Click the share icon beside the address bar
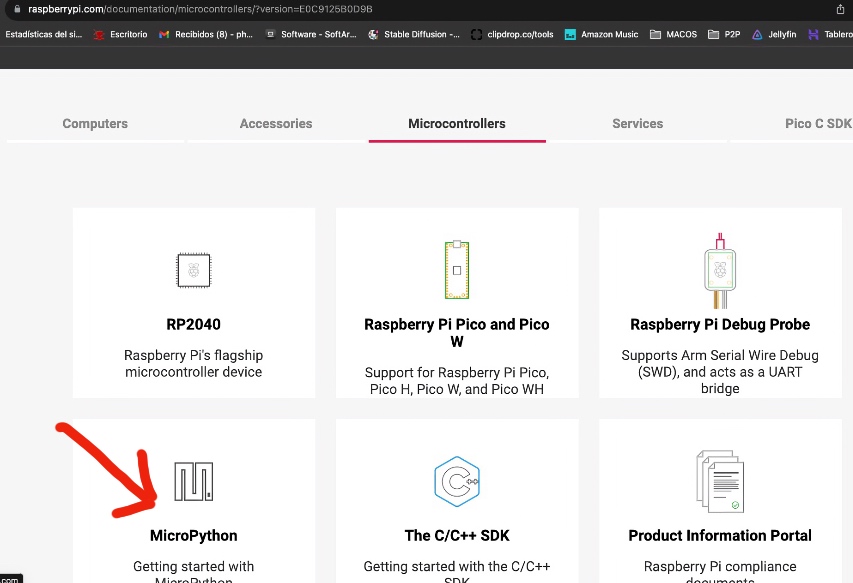853x583 pixels. pyautogui.click(x=840, y=9)
